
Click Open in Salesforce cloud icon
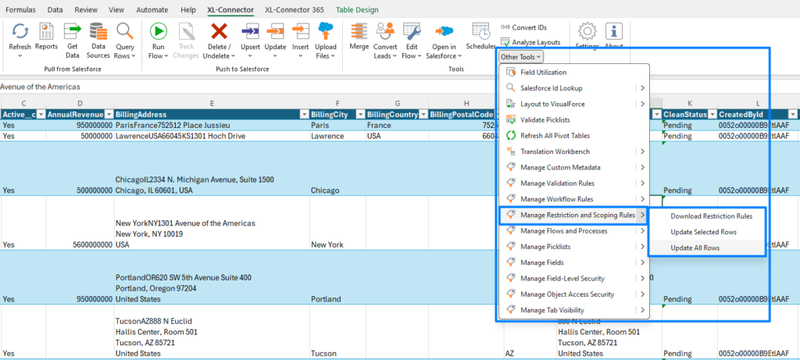pos(444,31)
